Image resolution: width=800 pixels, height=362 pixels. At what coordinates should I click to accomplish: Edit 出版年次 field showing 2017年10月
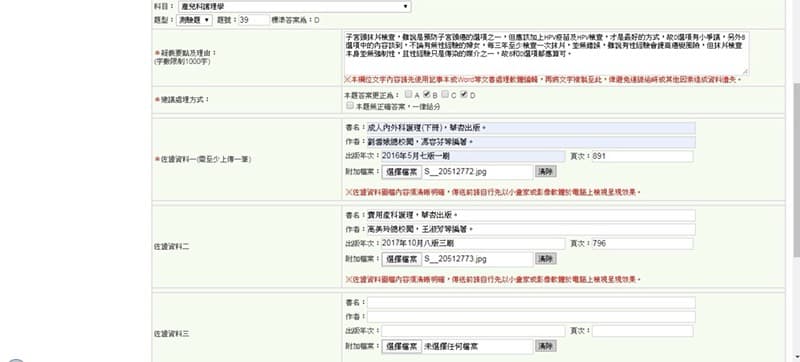pyautogui.click(x=473, y=244)
